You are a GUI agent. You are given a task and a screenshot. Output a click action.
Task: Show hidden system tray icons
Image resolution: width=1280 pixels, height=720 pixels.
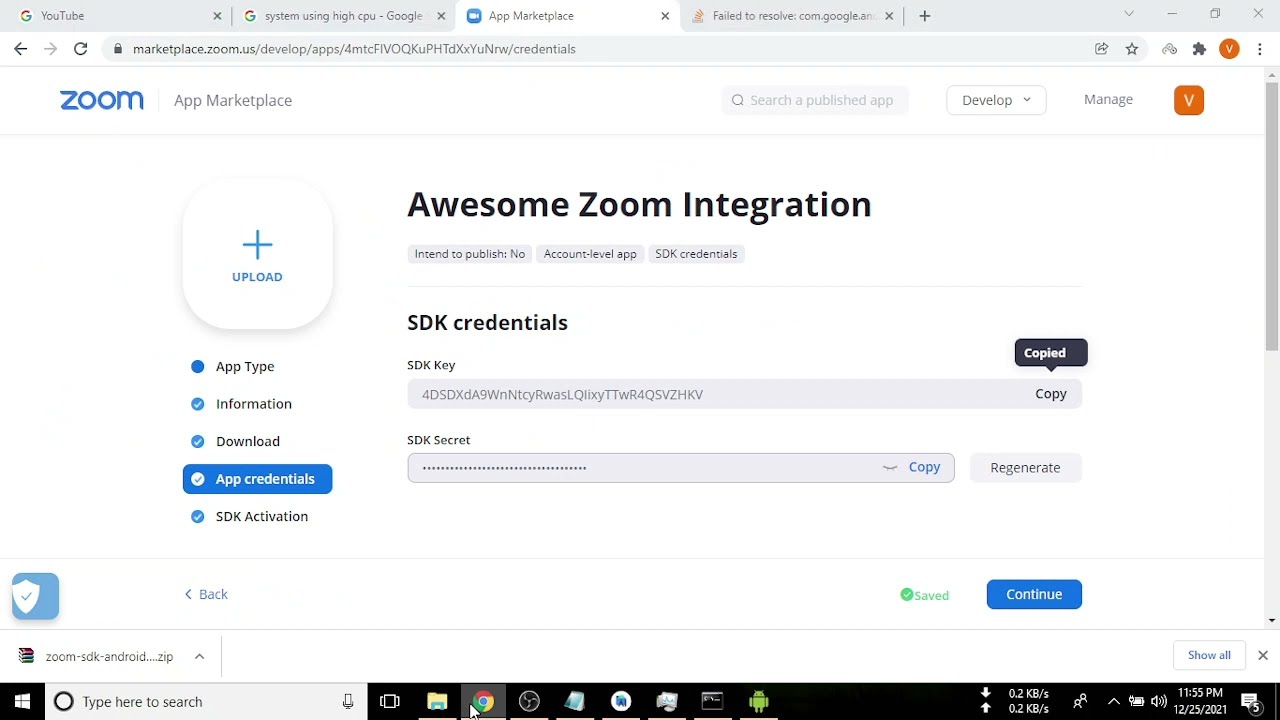coord(1113,702)
